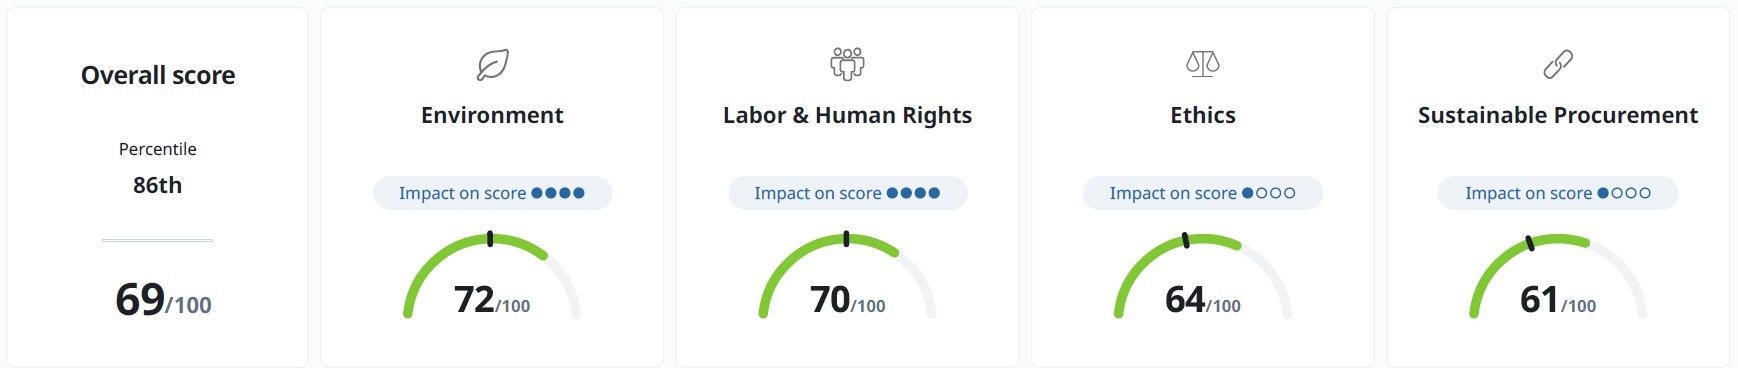This screenshot has height=368, width=1738.
Task: Click the Environment score gauge marker
Action: [x=490, y=238]
